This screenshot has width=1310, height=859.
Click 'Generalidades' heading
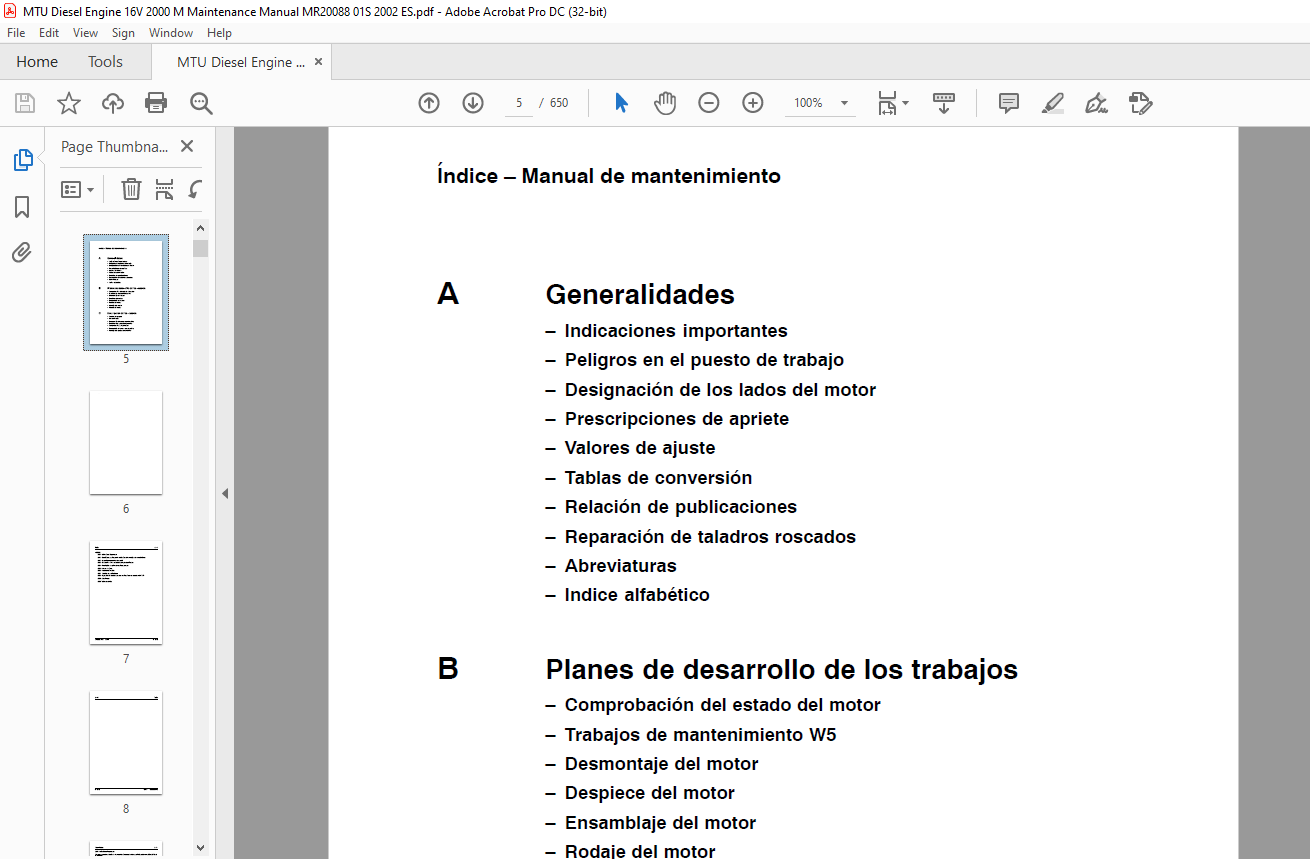click(x=640, y=294)
